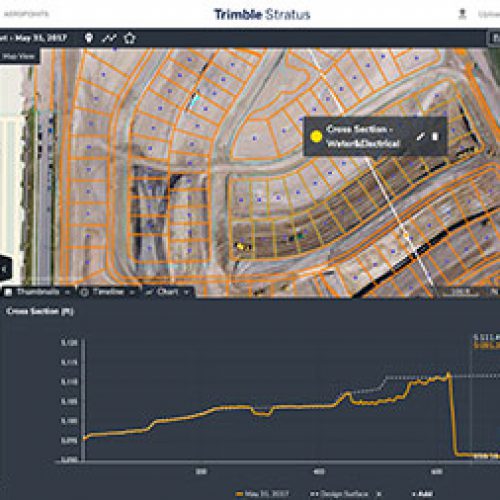
Task: Choose the polygon area tool
Action: tap(130, 38)
